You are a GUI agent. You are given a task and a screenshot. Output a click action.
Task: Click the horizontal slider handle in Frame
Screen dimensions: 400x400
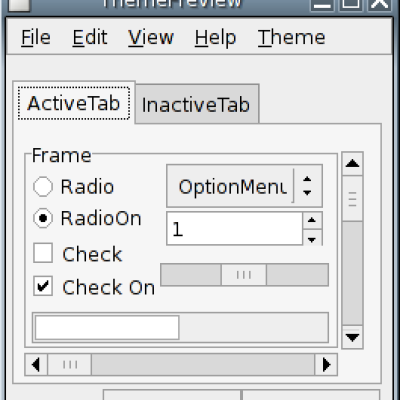pos(244,275)
